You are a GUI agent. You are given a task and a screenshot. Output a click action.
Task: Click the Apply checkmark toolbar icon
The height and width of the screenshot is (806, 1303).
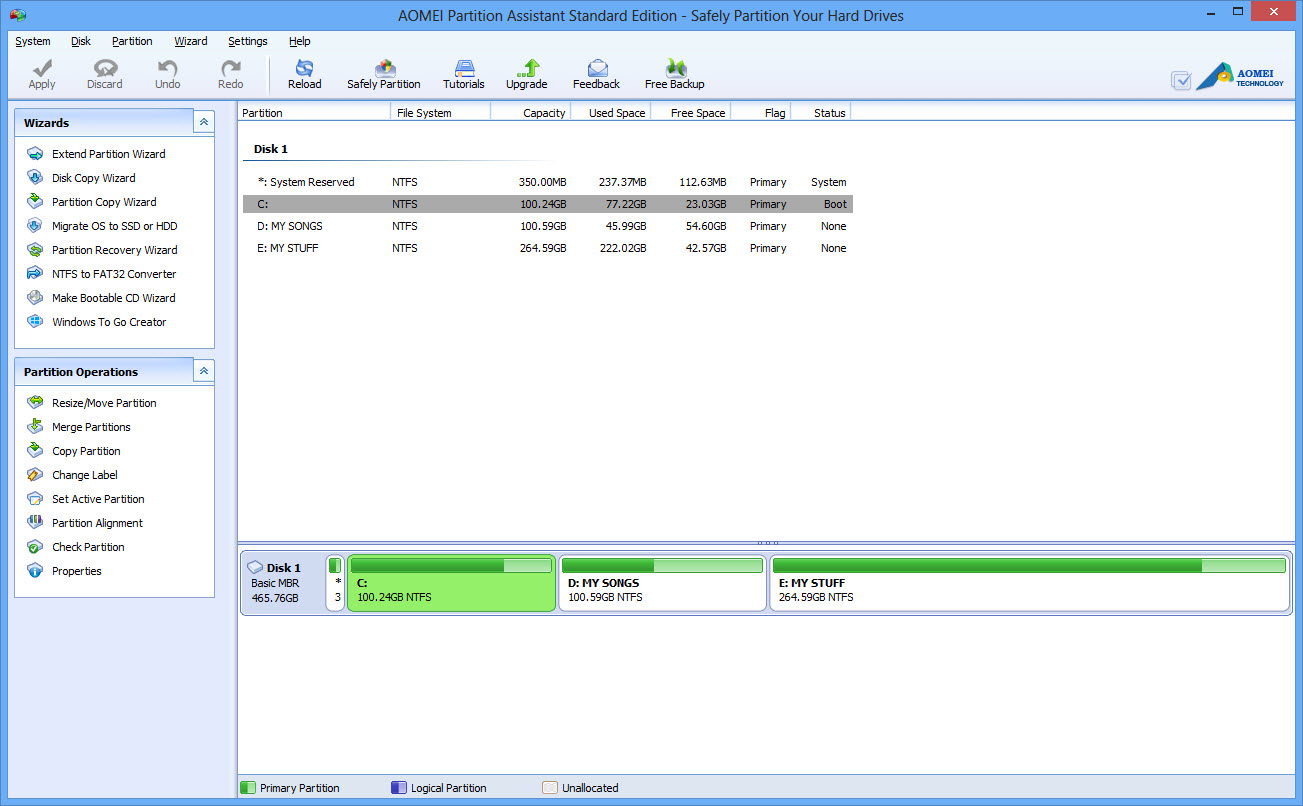42,69
